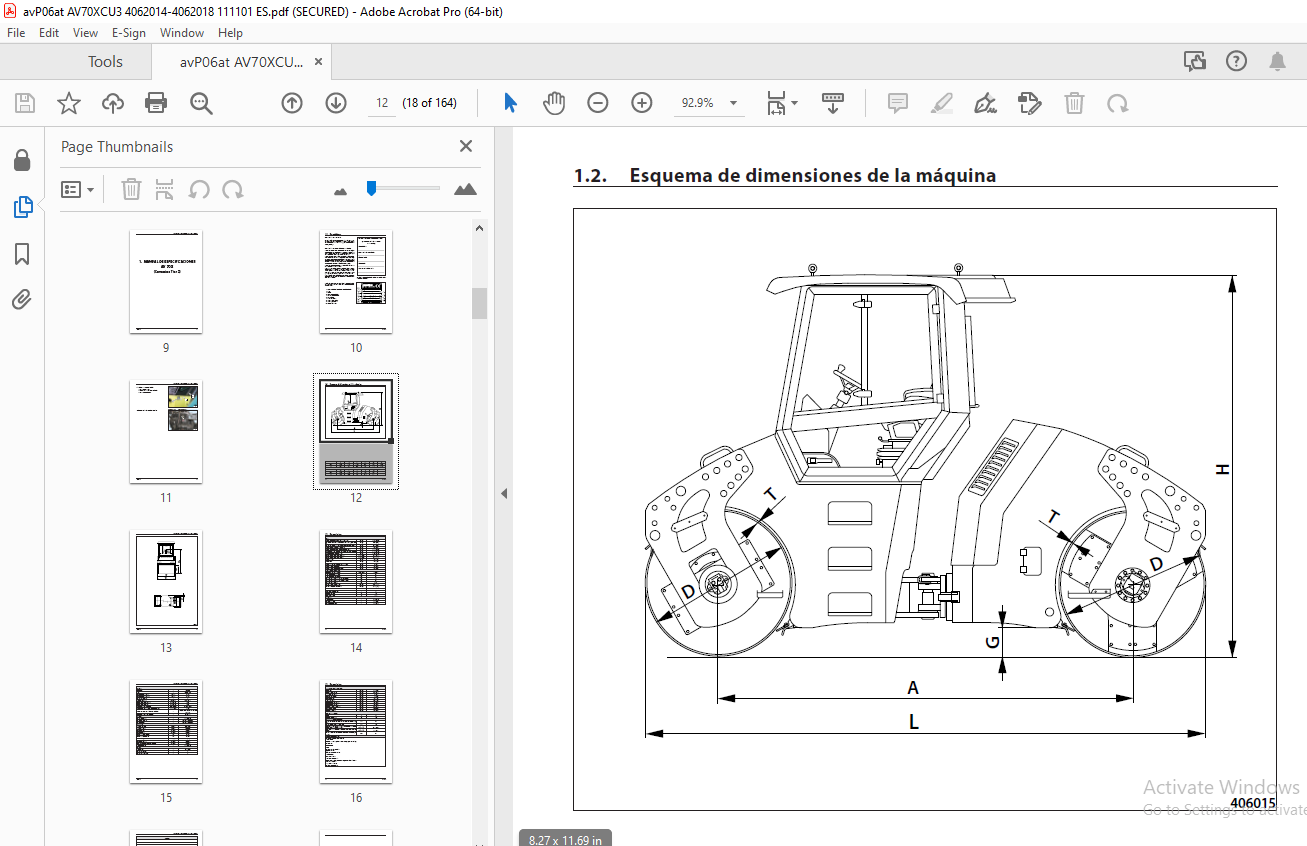Open the View menu
The height and width of the screenshot is (846, 1307).
(x=86, y=33)
